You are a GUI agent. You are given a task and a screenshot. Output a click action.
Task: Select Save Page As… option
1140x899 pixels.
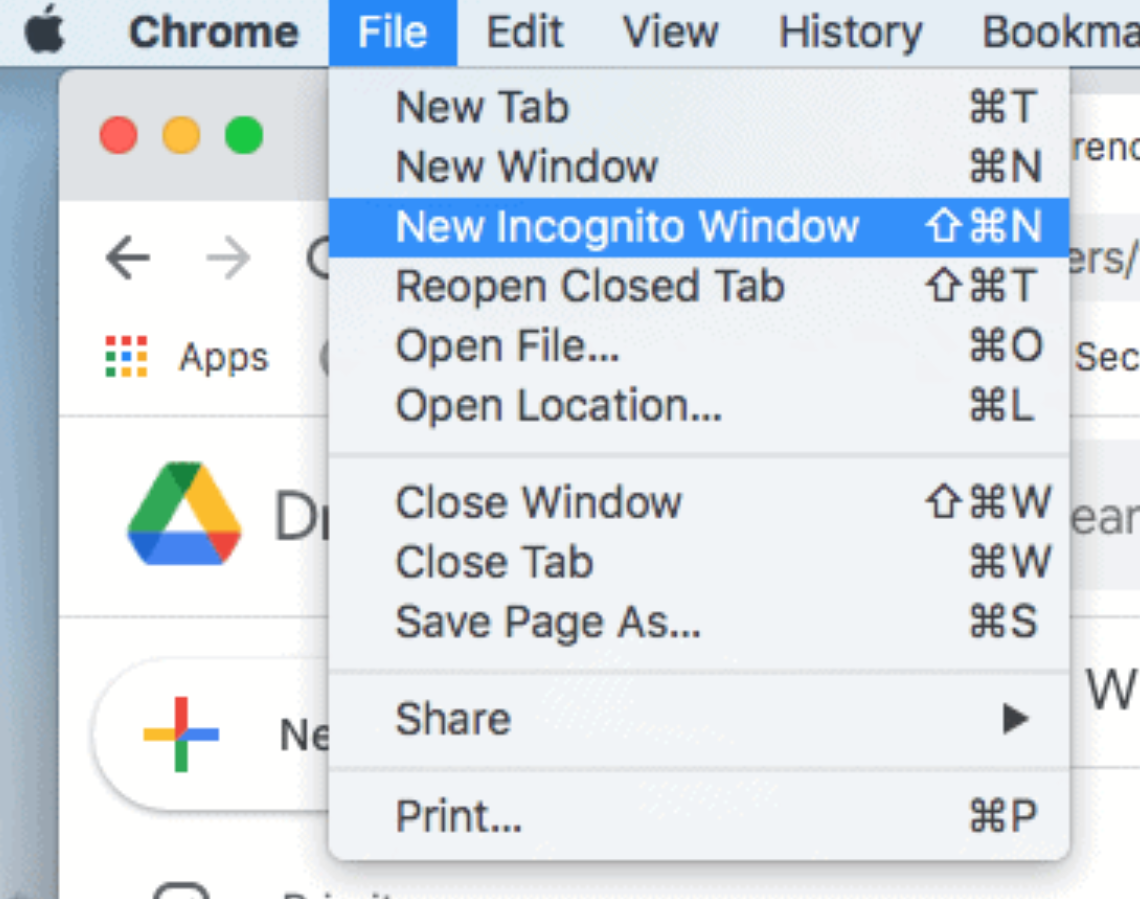(548, 622)
